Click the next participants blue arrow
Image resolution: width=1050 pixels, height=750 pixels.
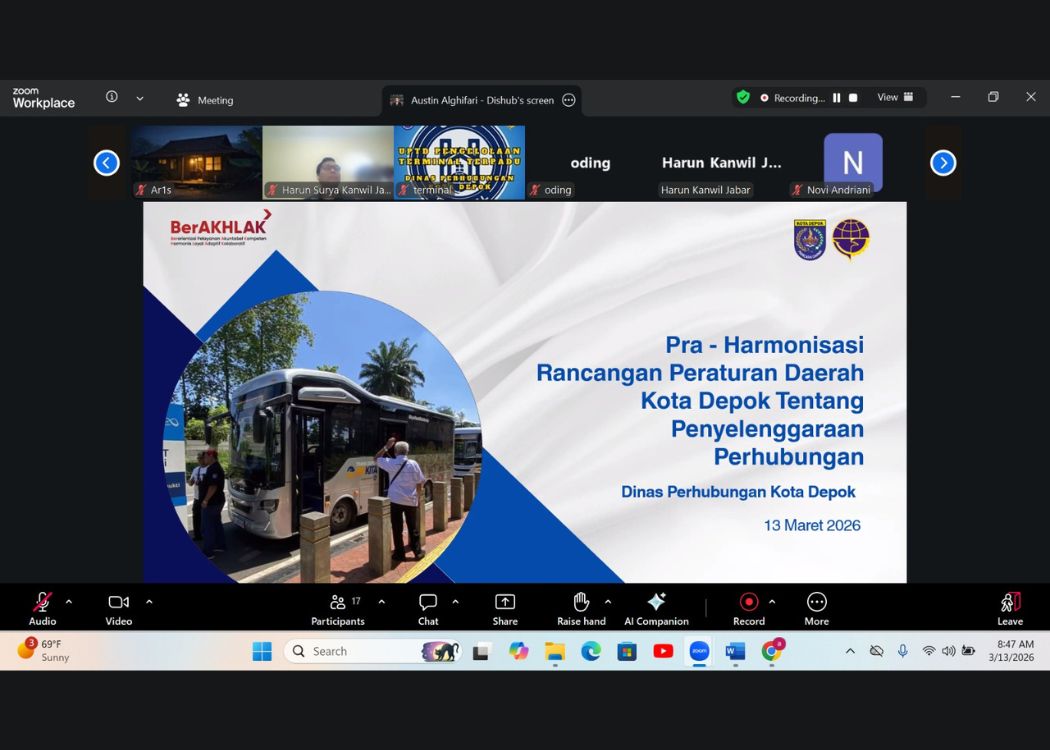pyautogui.click(x=942, y=162)
